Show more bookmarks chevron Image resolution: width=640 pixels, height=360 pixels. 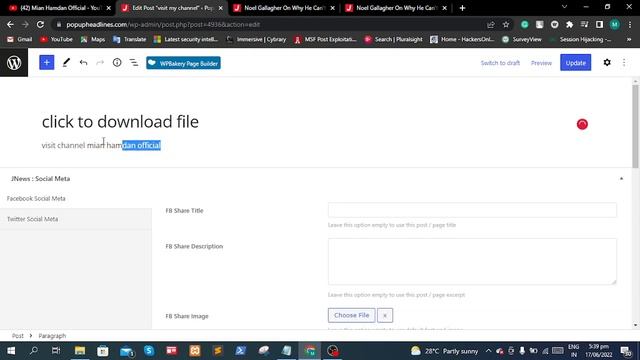pos(629,40)
